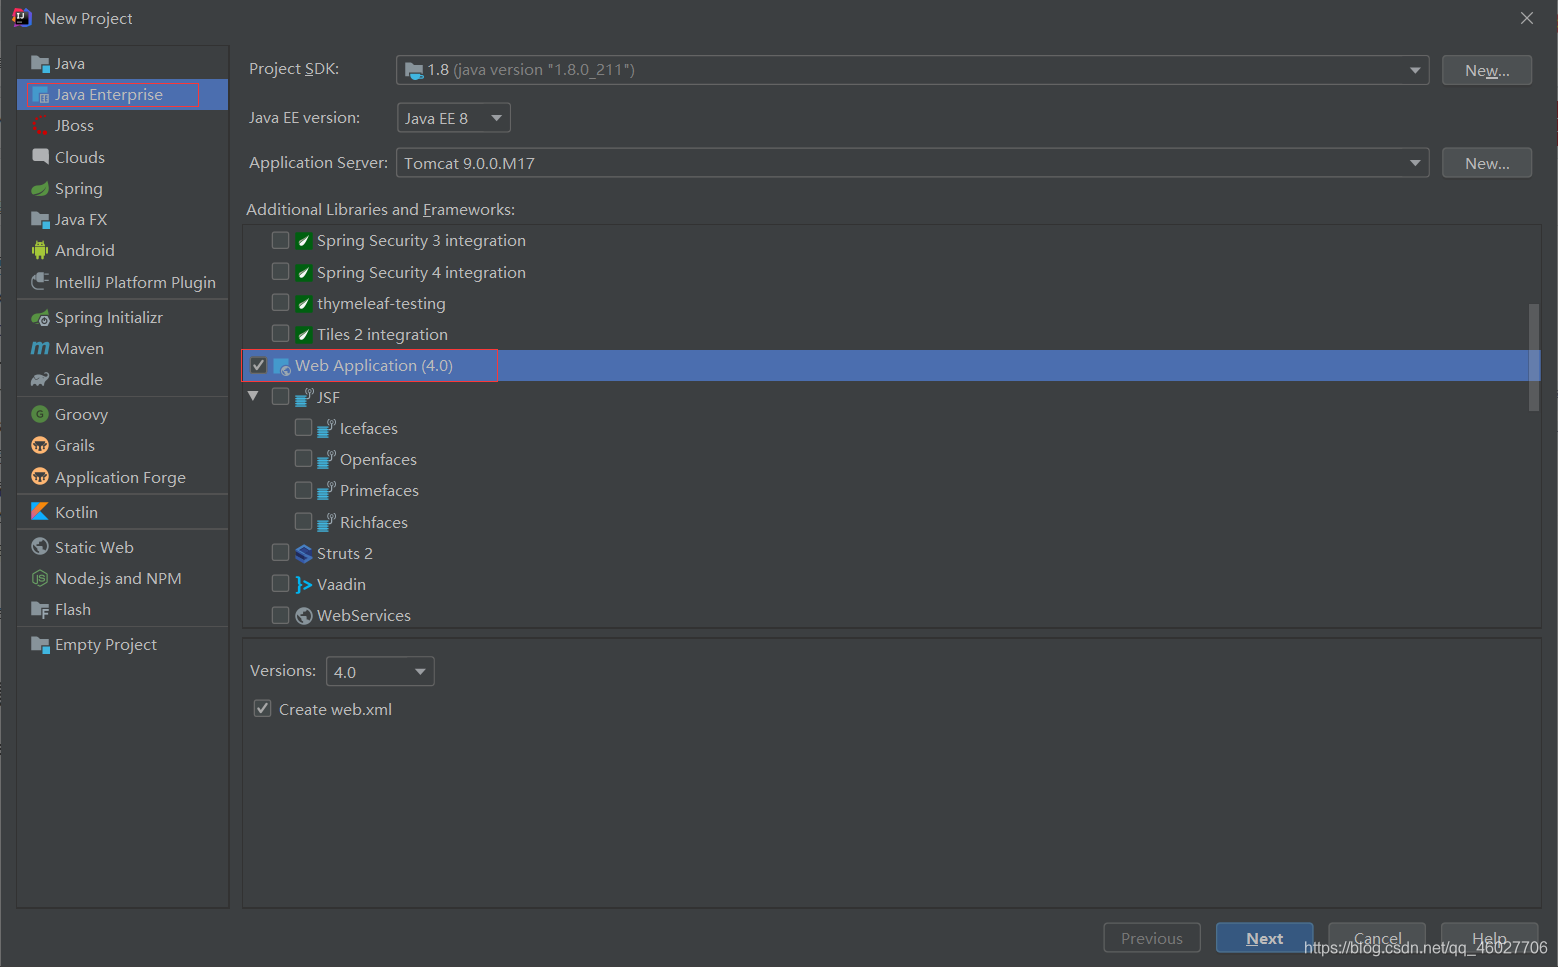Click the Struts 2 framework icon

tap(304, 553)
